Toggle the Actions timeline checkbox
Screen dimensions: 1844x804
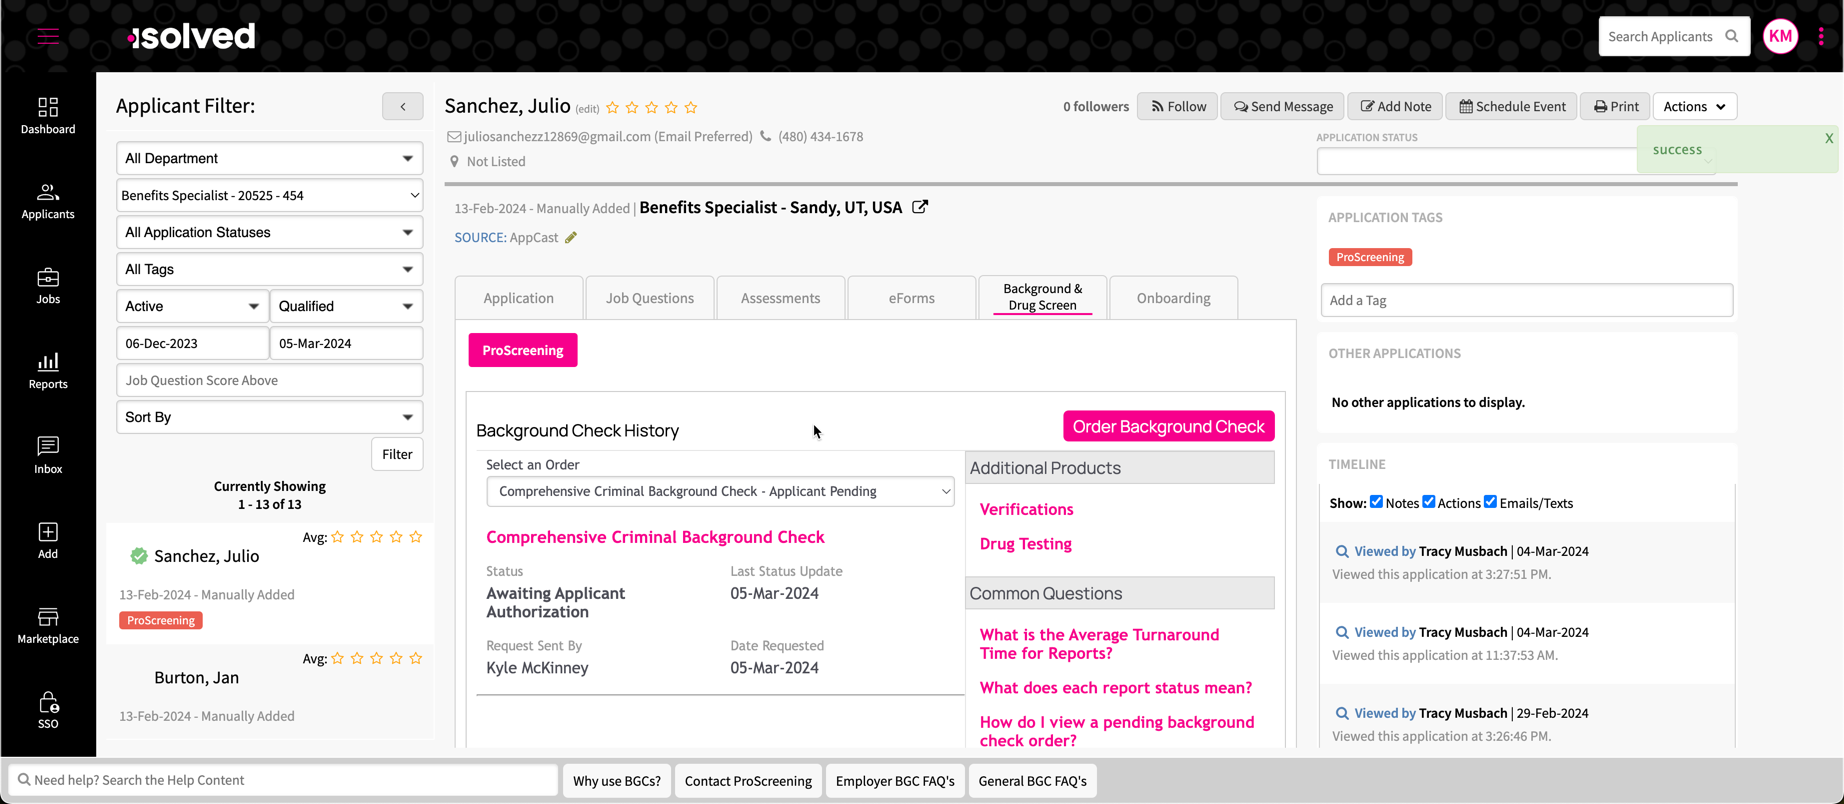point(1429,502)
